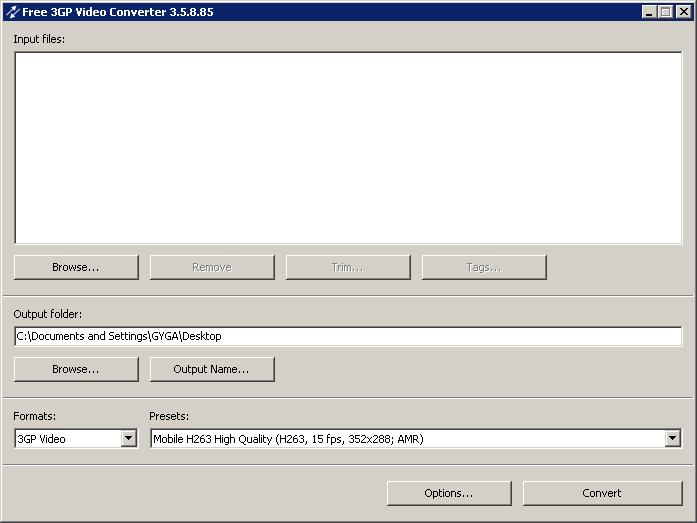The width and height of the screenshot is (697, 523).
Task: Expand the Formats dropdown arrow
Action: (128, 439)
